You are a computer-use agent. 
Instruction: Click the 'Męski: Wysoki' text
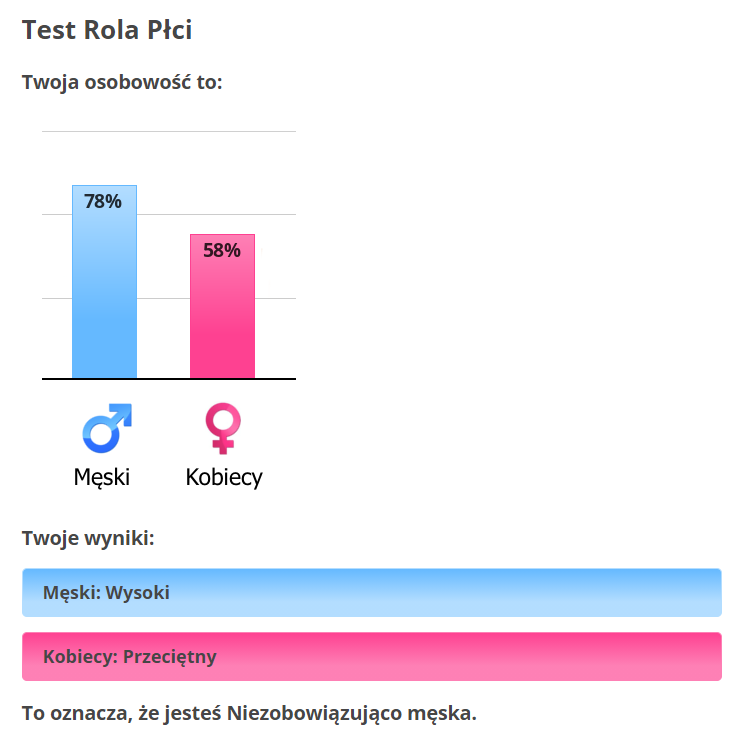(x=106, y=593)
